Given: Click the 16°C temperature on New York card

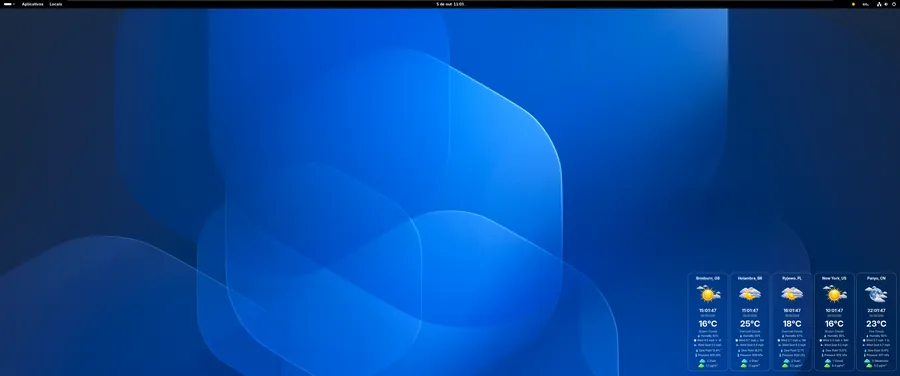Looking at the screenshot, I should tap(834, 324).
